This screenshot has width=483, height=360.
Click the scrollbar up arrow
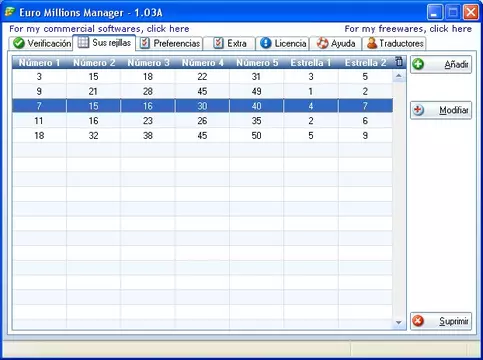tap(399, 76)
